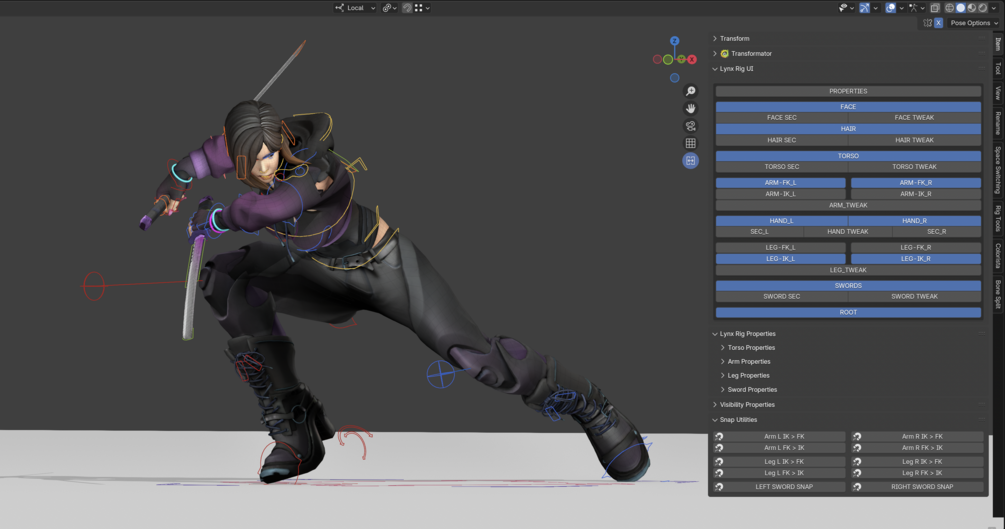
Task: Open the Space Switching sidebar tab
Action: [998, 170]
